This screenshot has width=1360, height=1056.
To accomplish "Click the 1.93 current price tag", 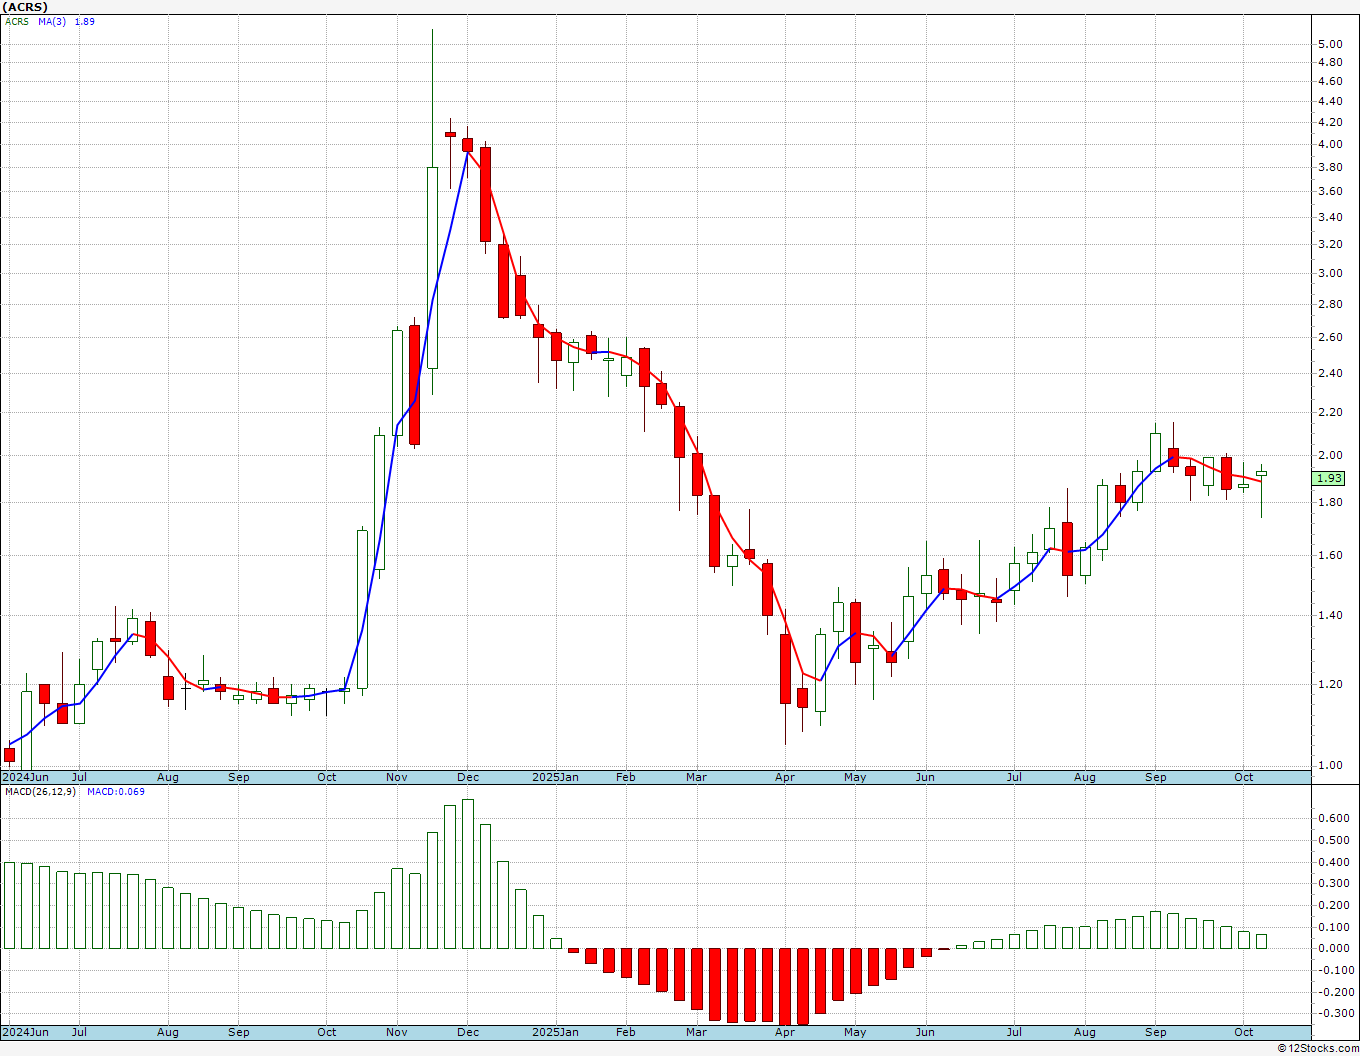I will (x=1329, y=478).
